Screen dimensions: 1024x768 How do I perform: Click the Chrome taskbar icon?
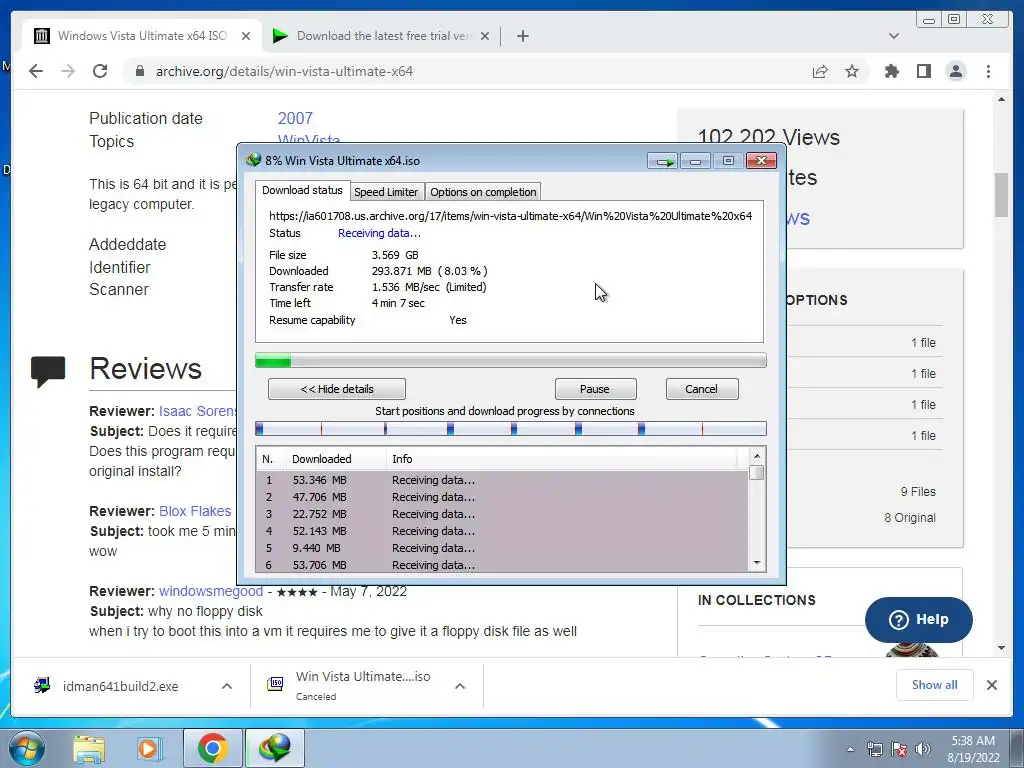212,748
